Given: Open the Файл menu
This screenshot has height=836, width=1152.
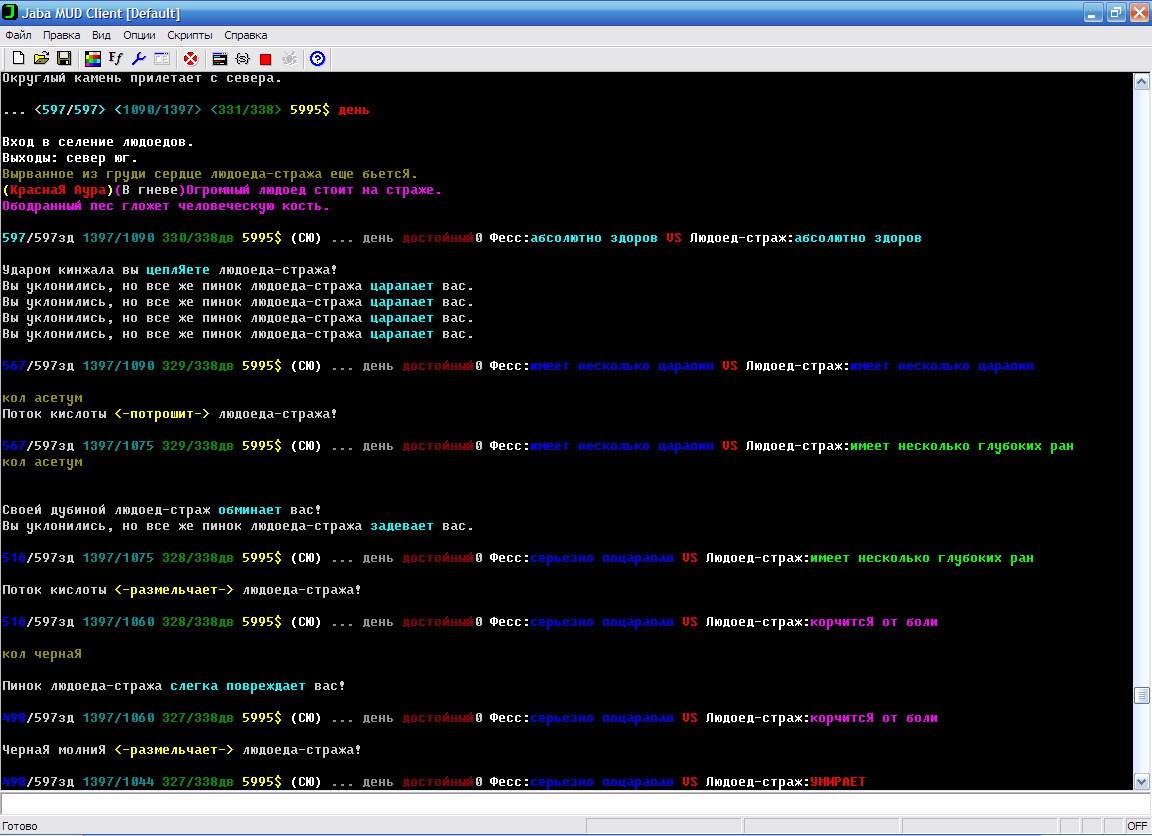Looking at the screenshot, I should (18, 35).
